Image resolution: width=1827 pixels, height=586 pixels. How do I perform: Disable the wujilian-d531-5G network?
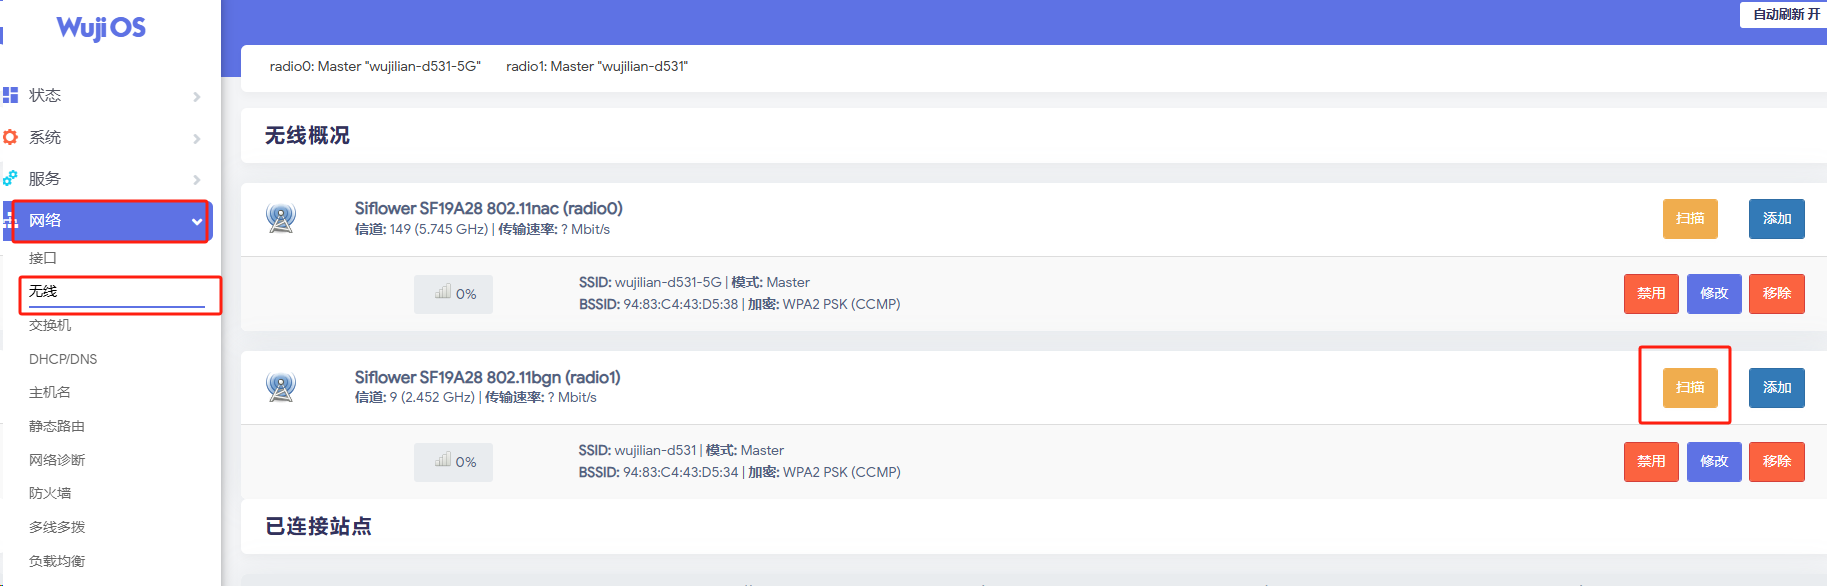pyautogui.click(x=1650, y=294)
